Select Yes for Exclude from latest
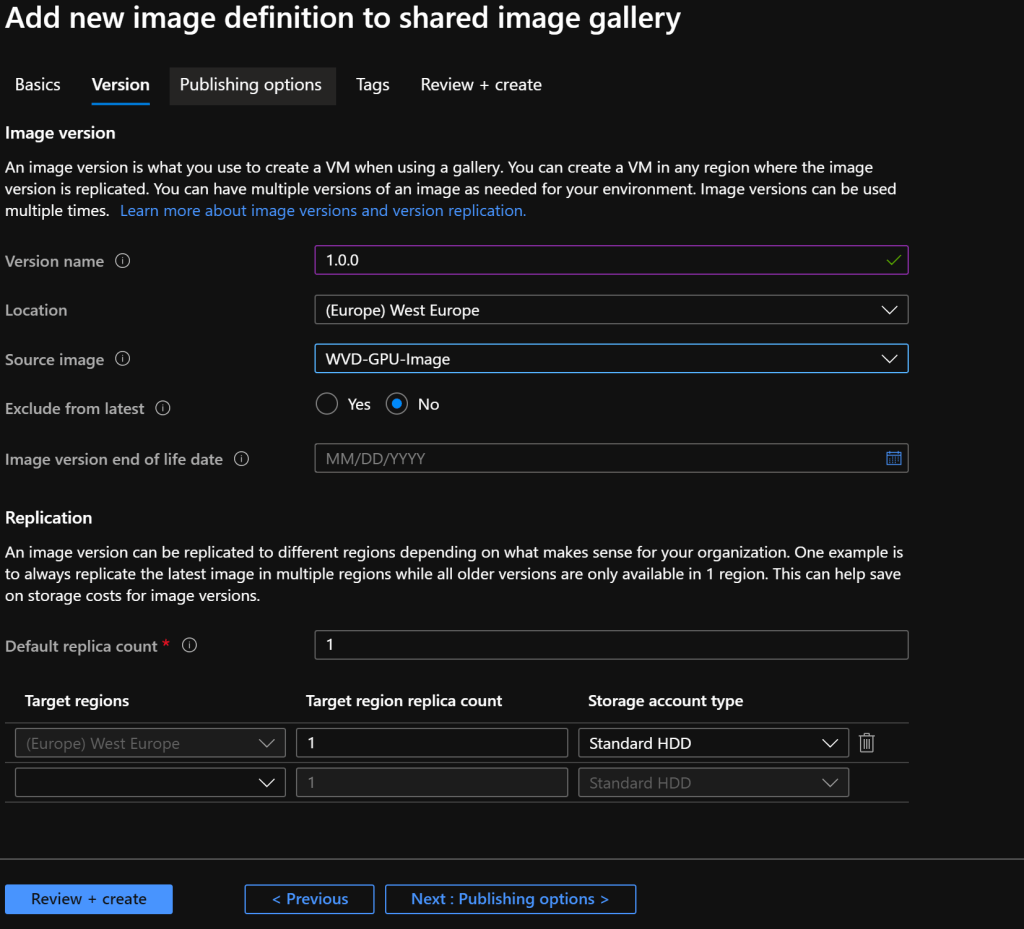This screenshot has width=1024, height=929. 327,404
